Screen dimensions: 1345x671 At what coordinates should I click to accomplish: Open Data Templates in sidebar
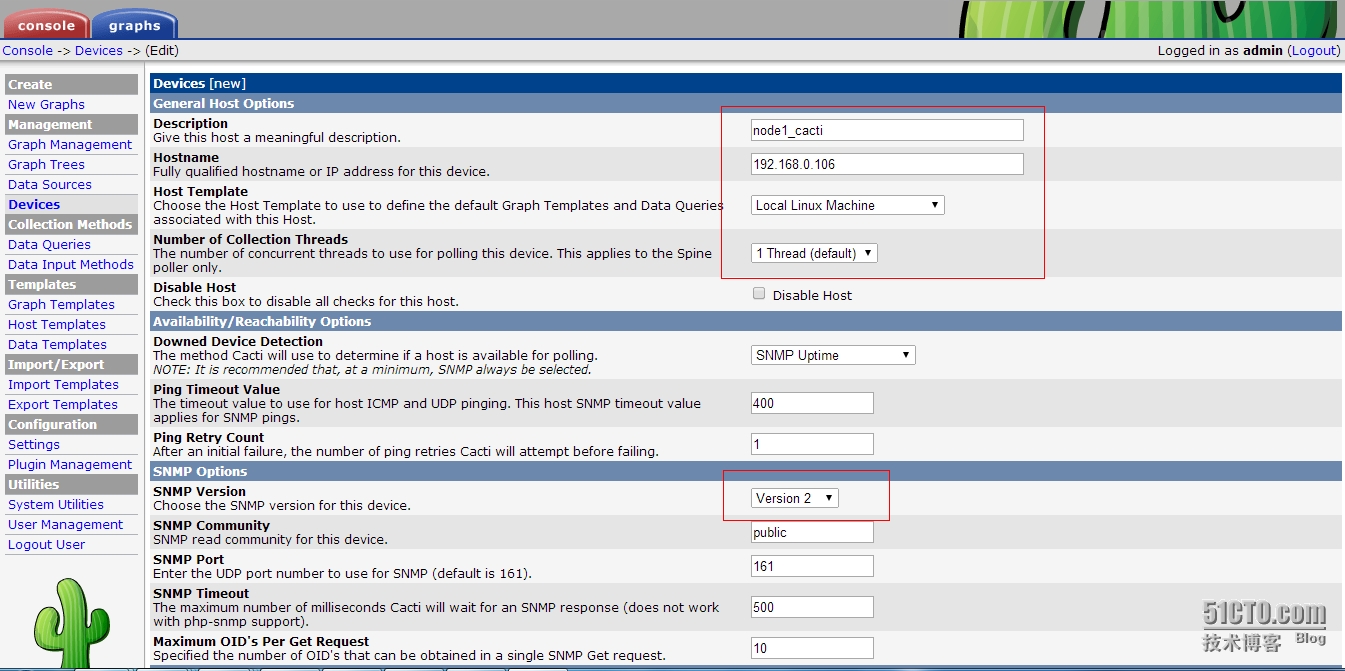[x=57, y=344]
